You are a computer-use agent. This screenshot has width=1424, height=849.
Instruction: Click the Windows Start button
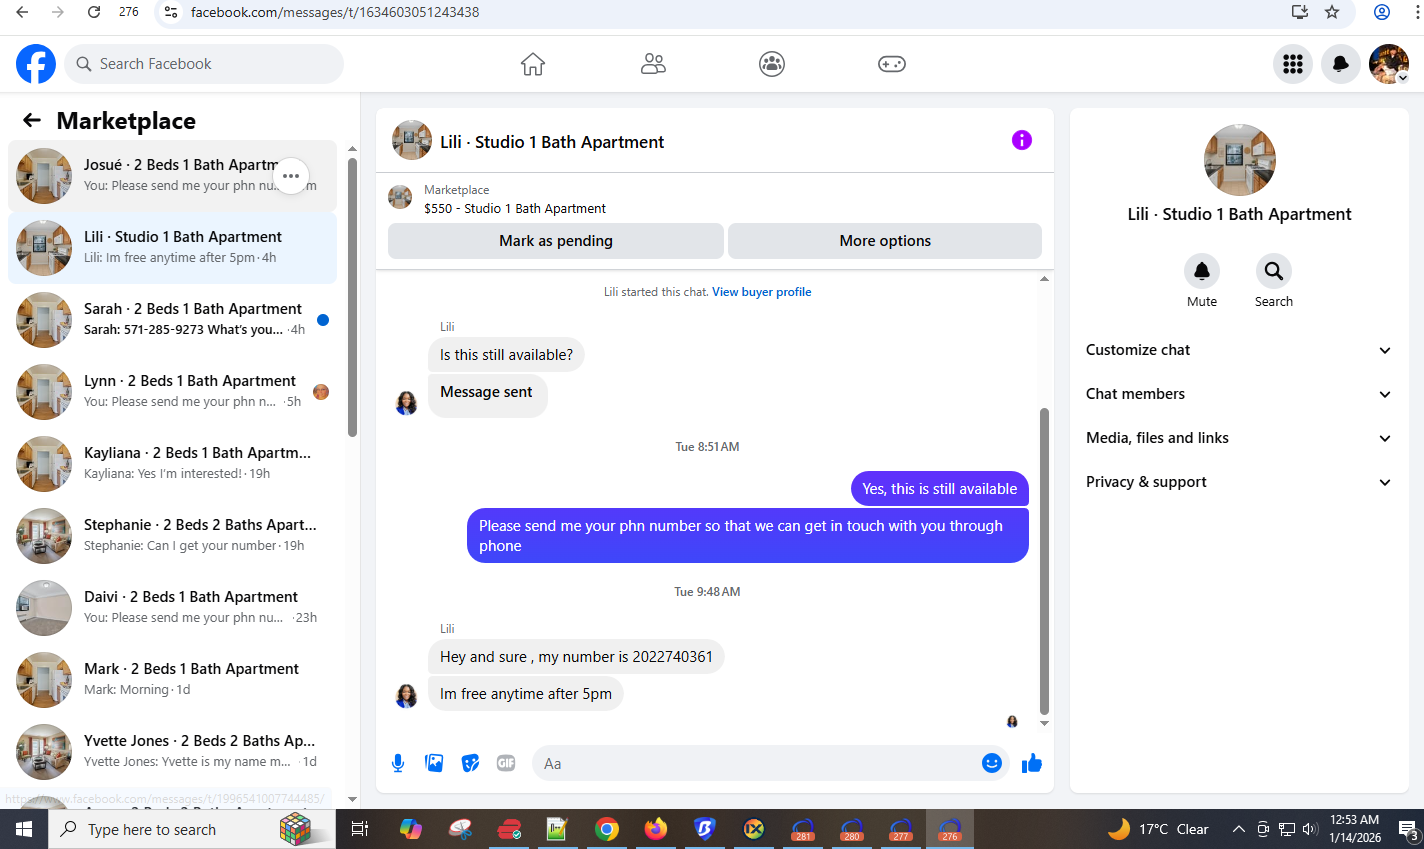pos(24,829)
